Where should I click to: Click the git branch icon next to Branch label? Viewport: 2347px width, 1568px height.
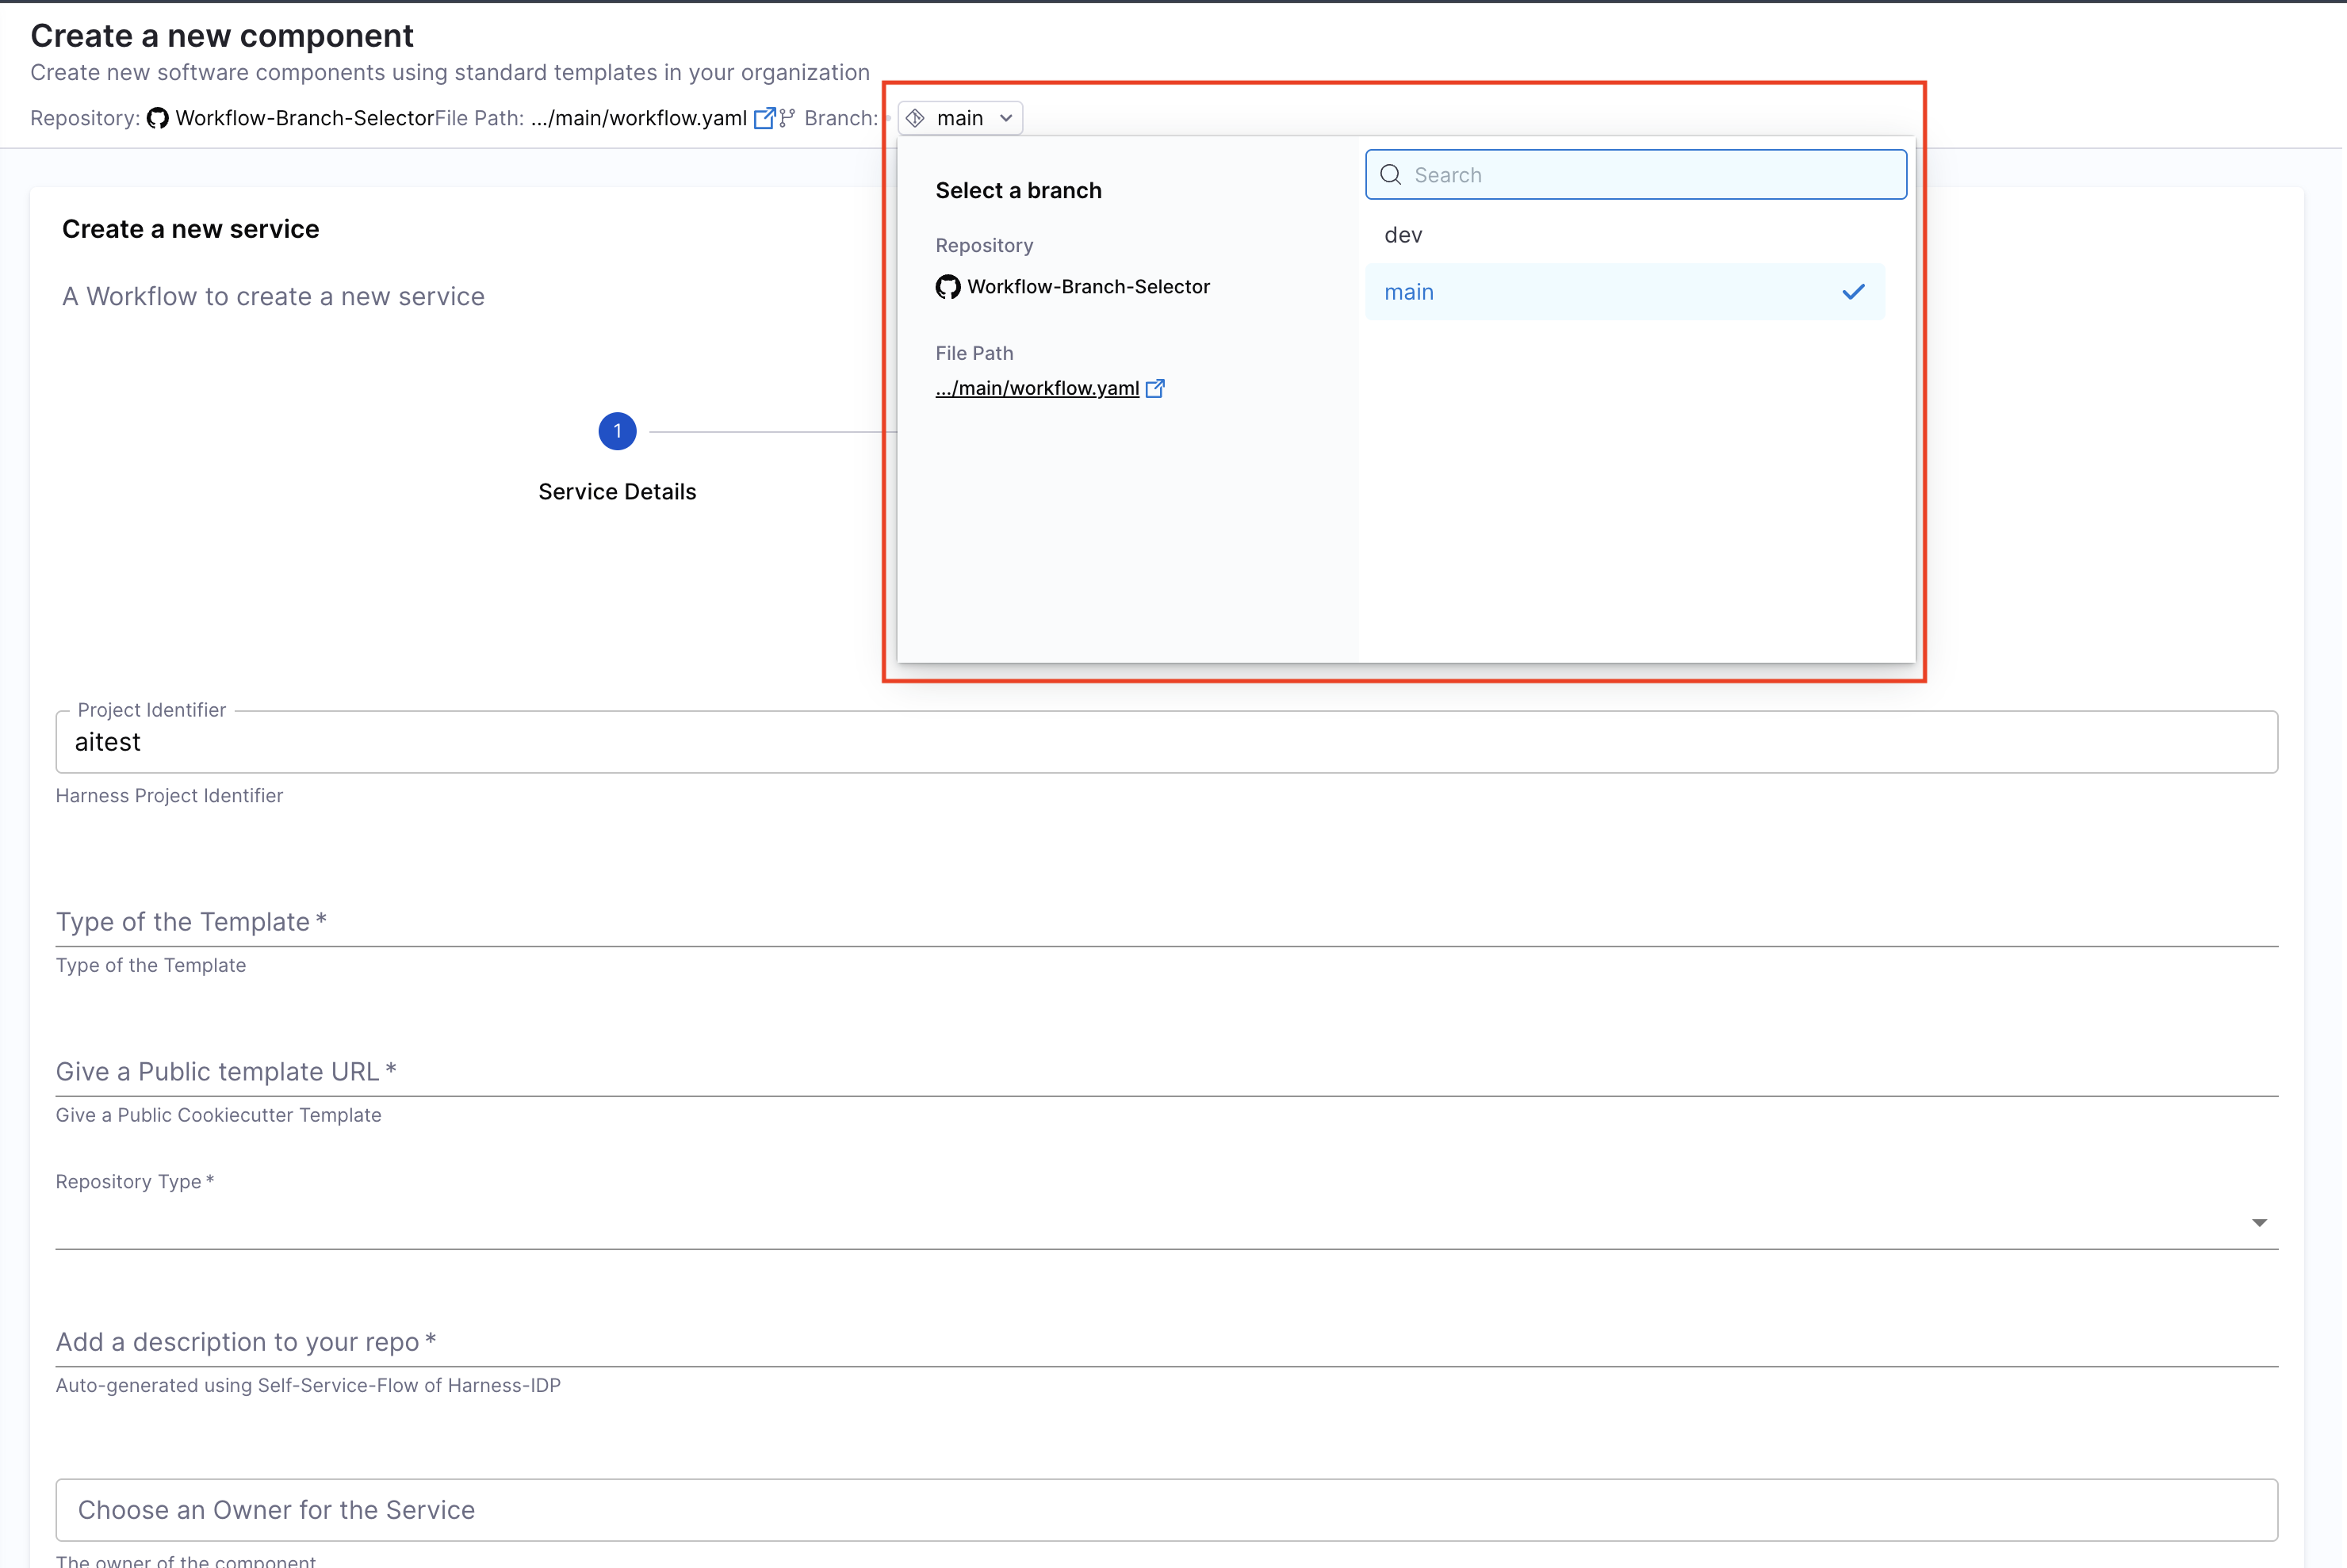(787, 118)
